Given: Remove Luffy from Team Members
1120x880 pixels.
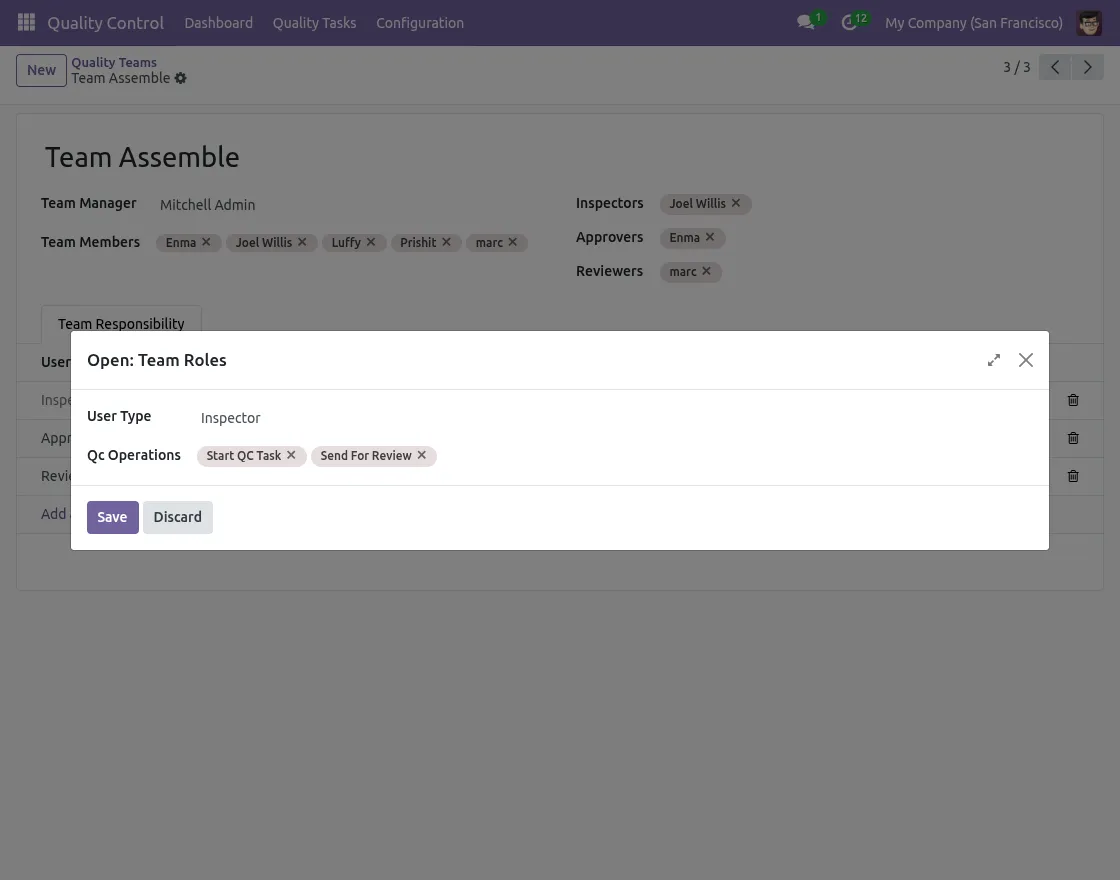Looking at the screenshot, I should click(x=371, y=242).
